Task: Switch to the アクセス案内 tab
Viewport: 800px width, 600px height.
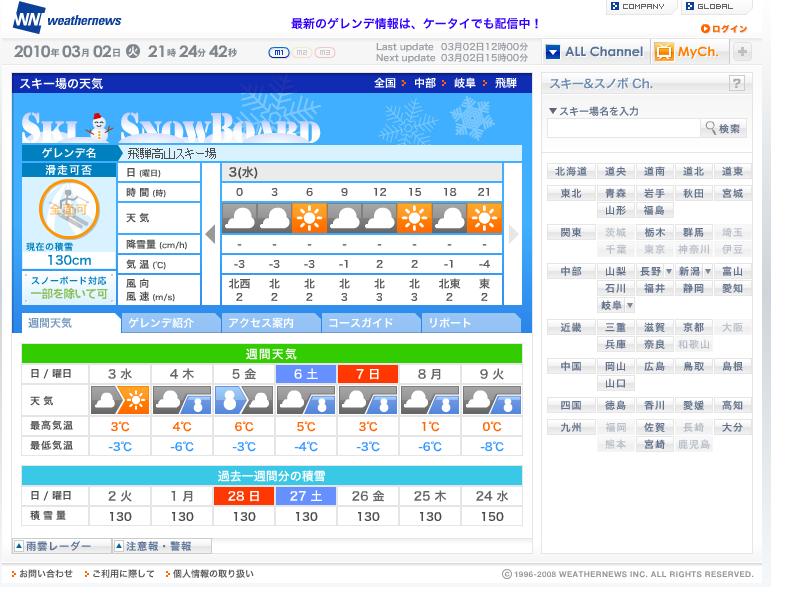Action: (x=271, y=323)
